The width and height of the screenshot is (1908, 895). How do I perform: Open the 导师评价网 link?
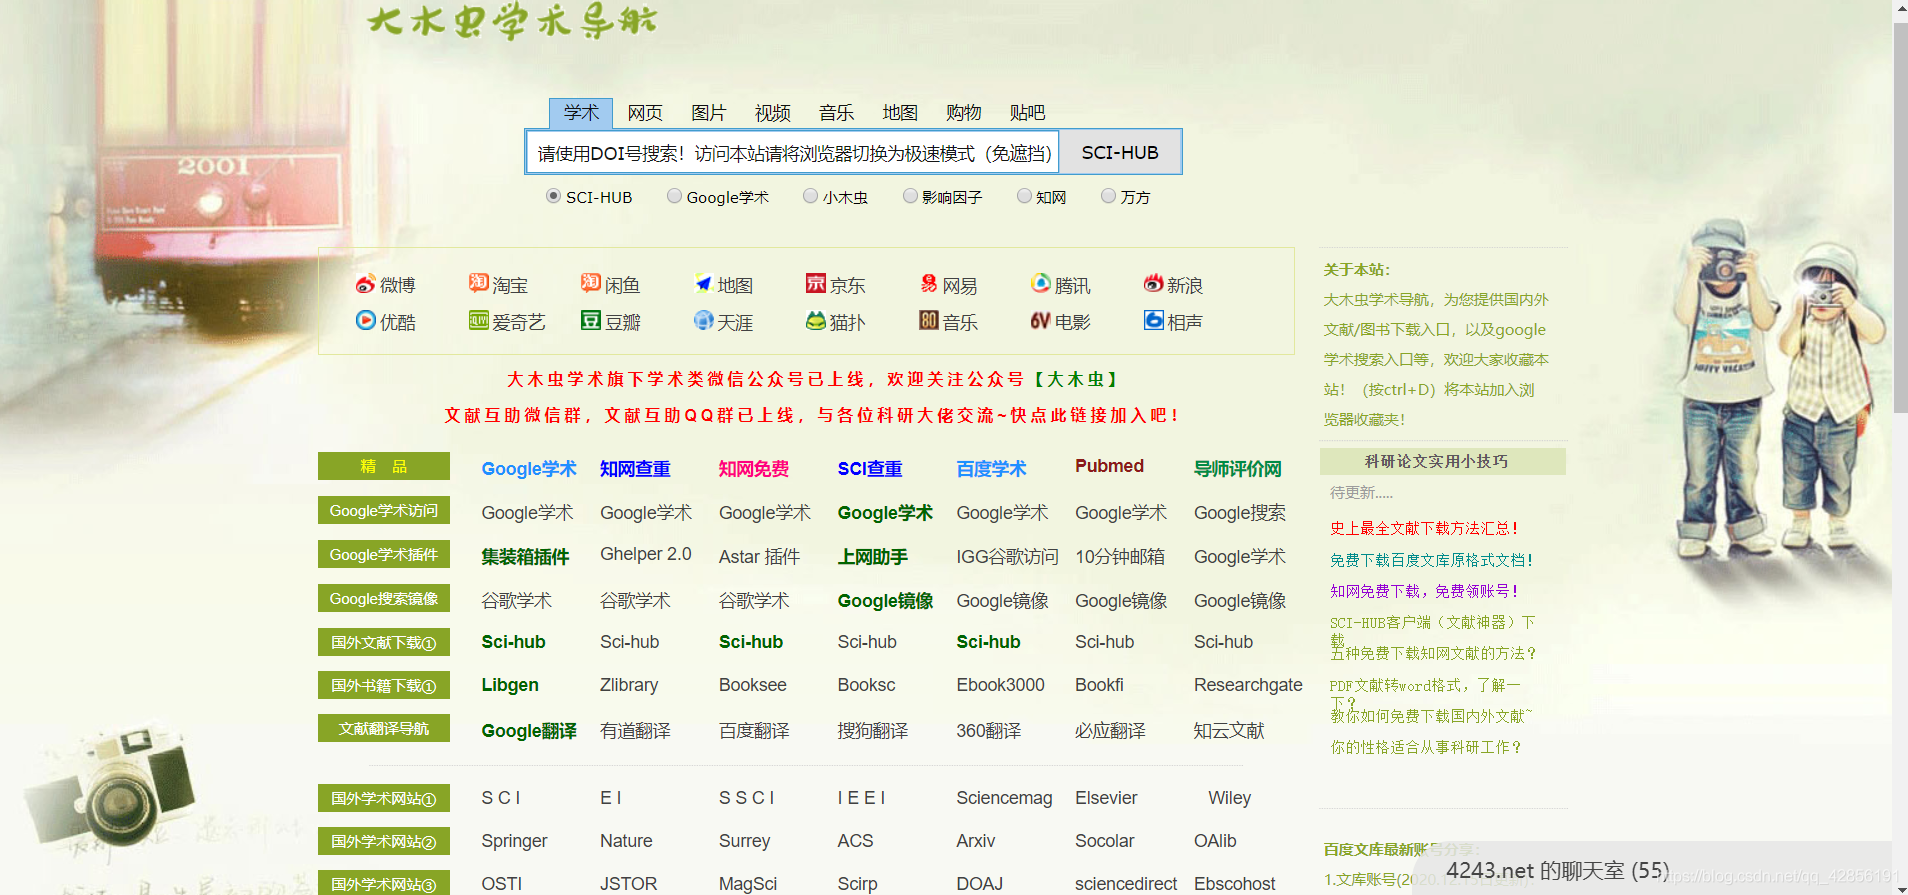(1238, 469)
